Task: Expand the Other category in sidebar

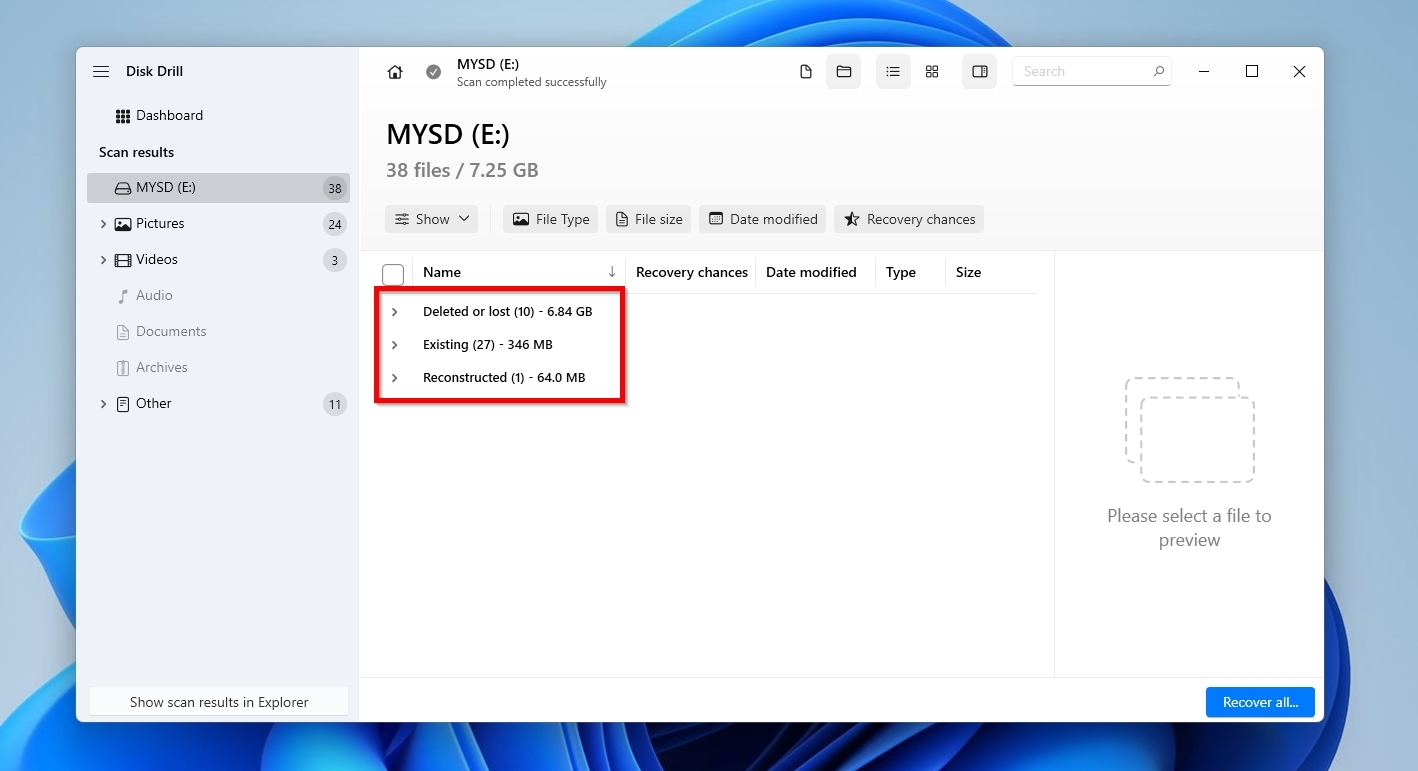Action: [103, 404]
